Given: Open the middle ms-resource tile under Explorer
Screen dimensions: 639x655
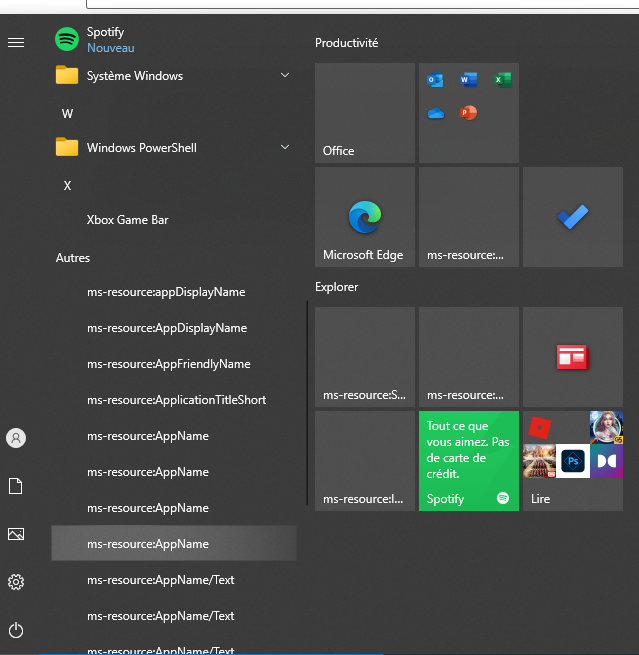Looking at the screenshot, I should [x=469, y=357].
